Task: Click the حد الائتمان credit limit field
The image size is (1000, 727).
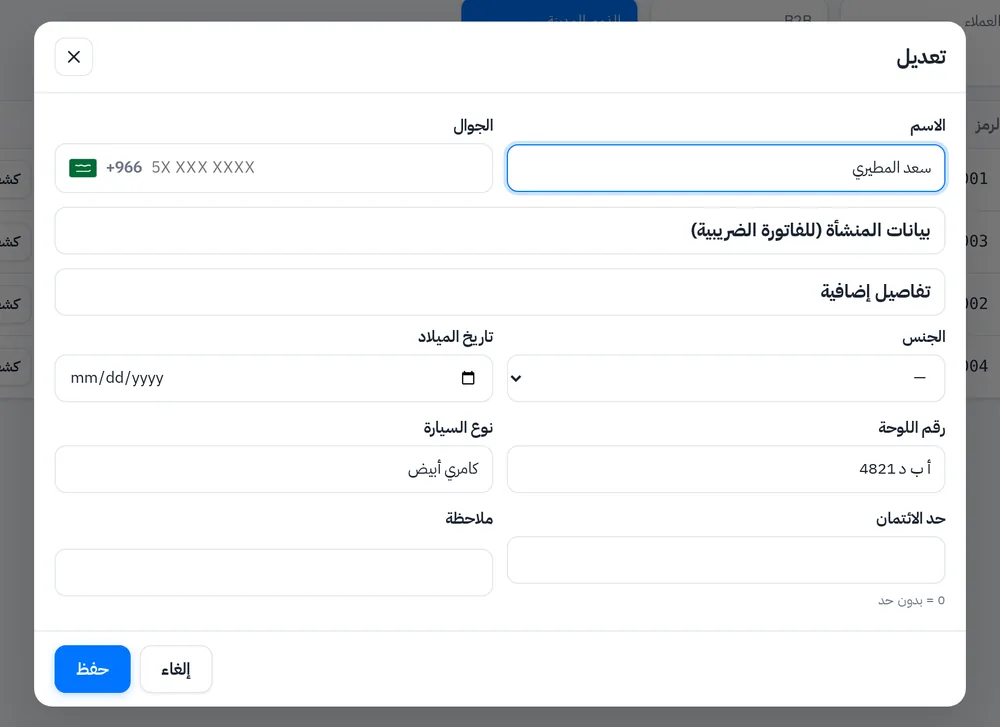Action: [726, 560]
